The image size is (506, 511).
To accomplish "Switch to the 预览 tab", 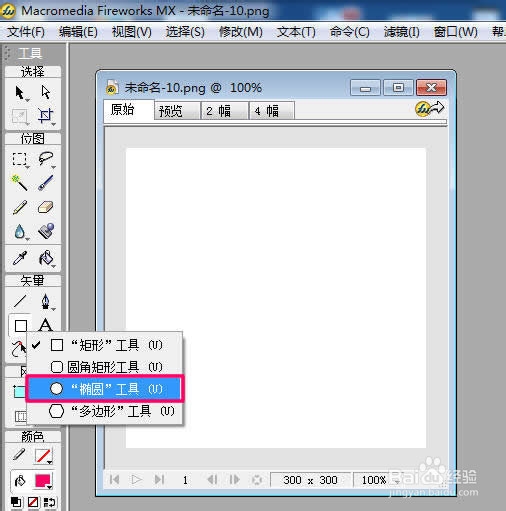I will [x=177, y=111].
